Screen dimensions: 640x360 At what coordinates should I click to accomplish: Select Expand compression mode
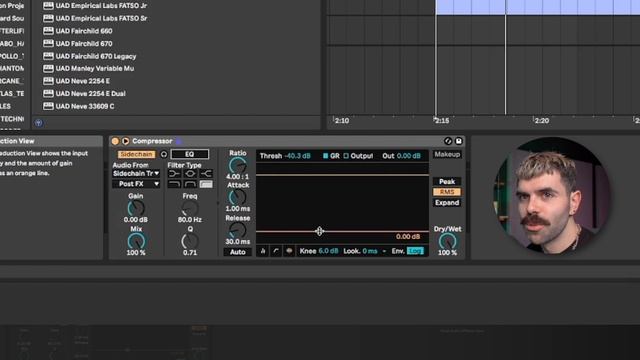(447, 203)
